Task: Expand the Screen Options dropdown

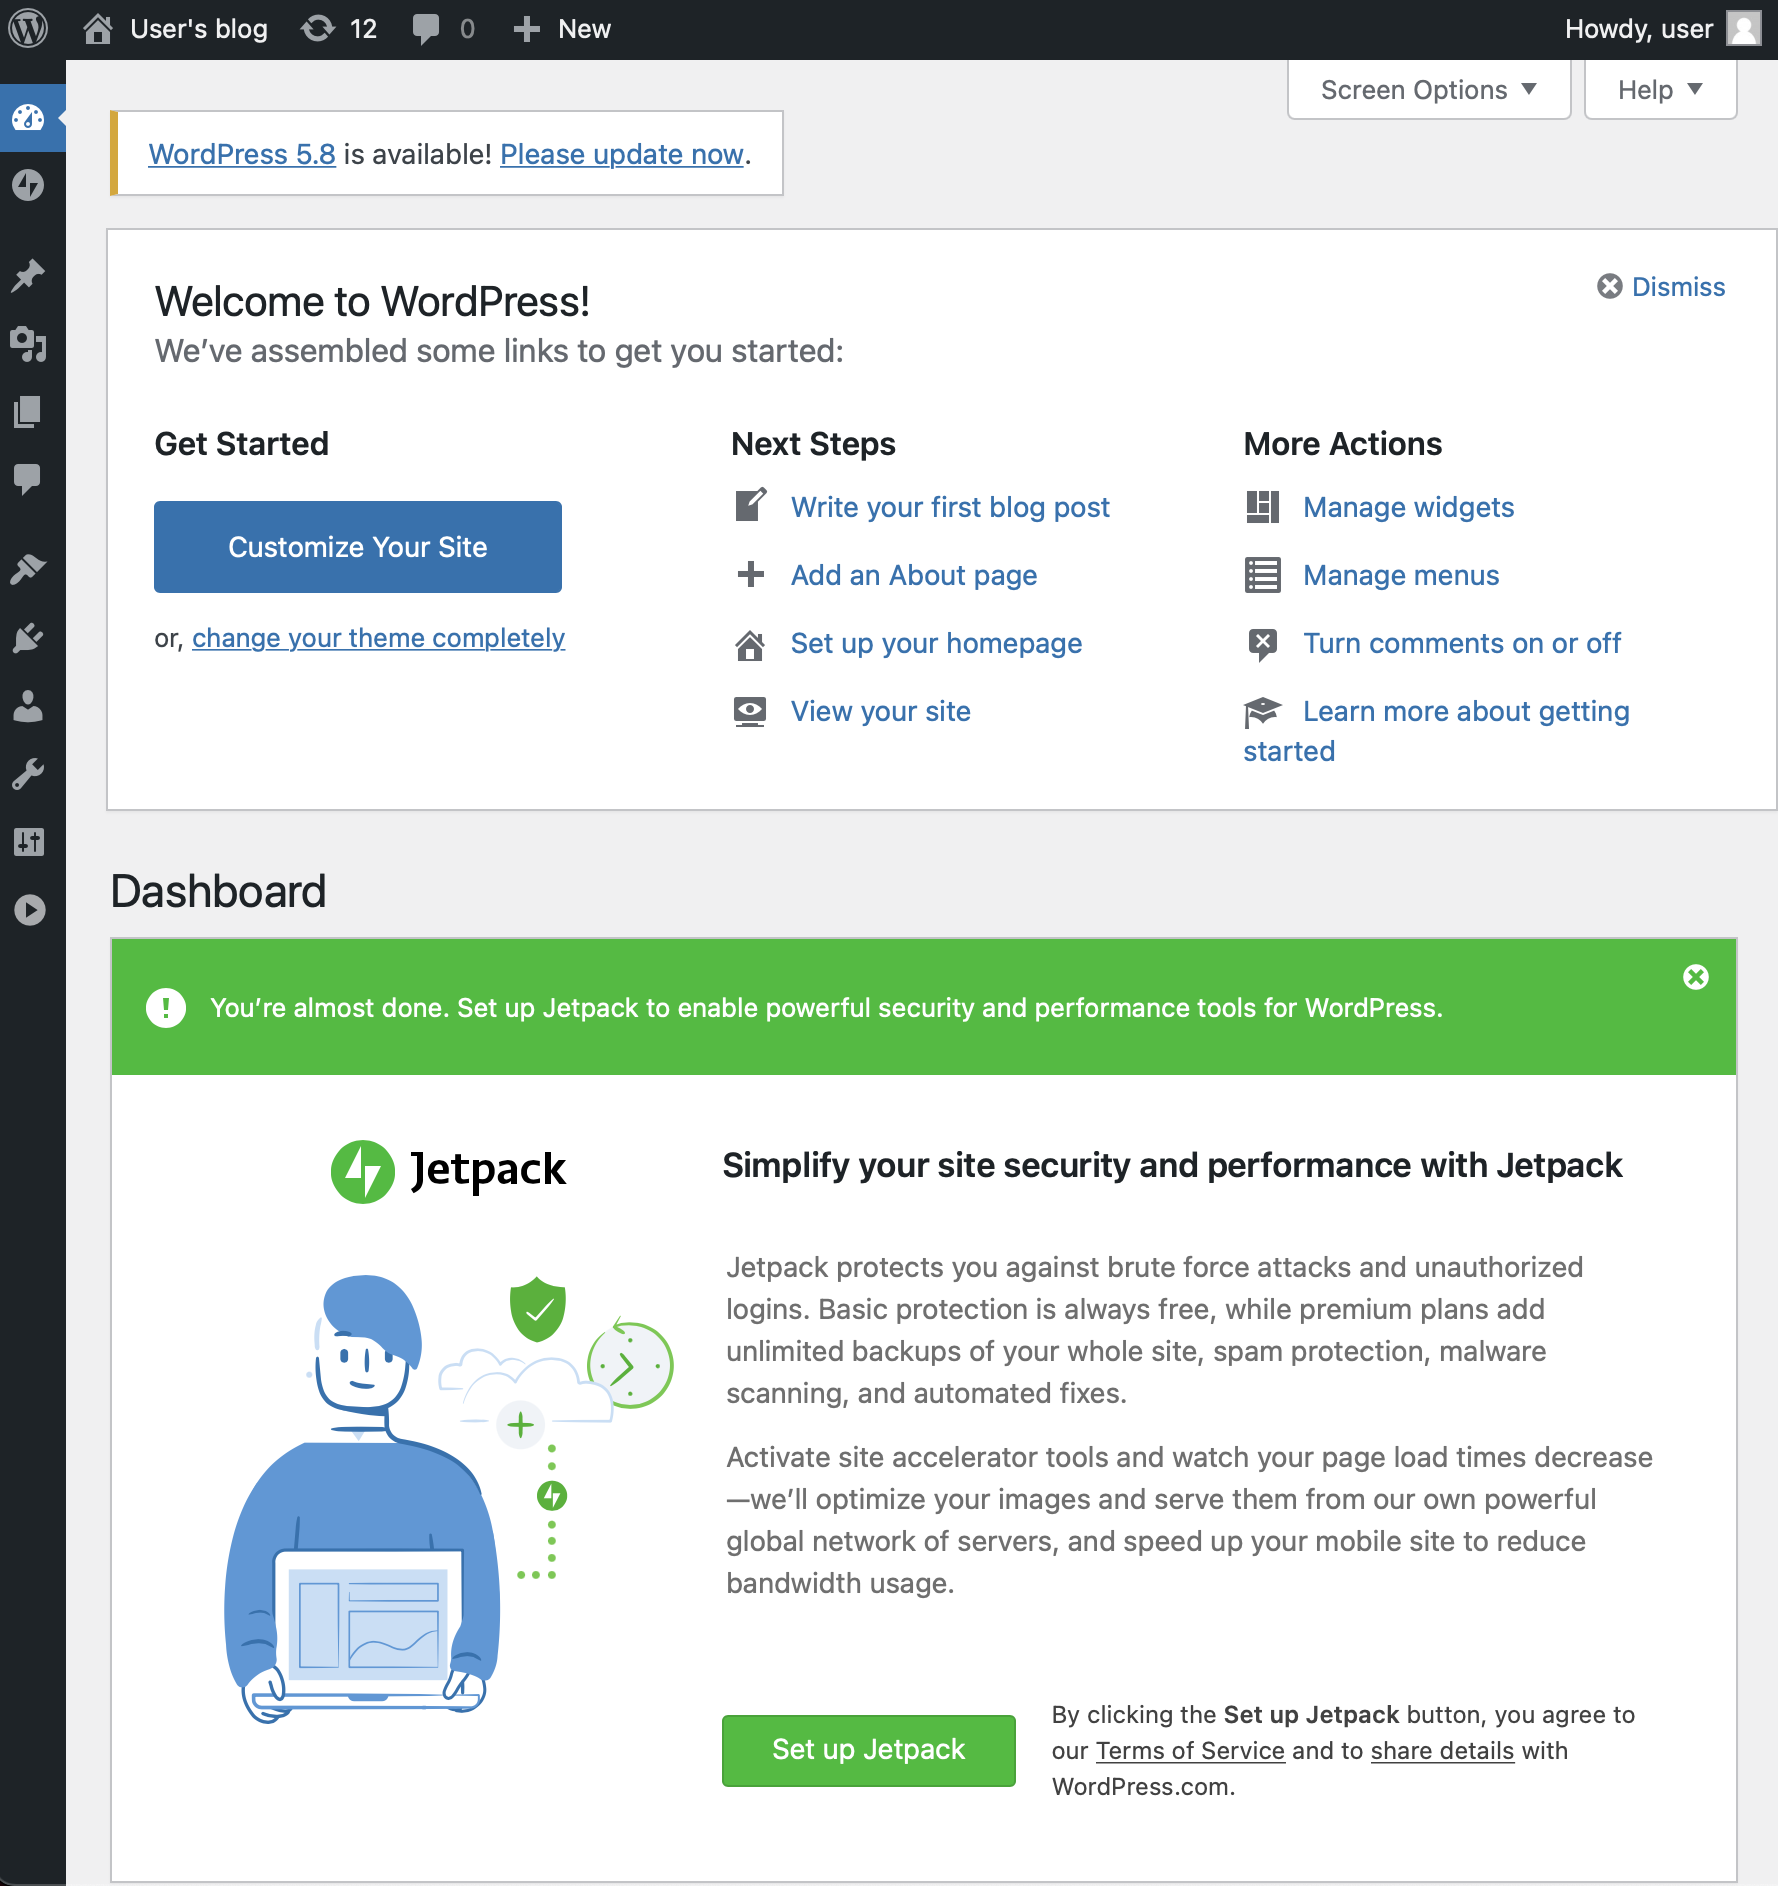Action: pos(1428,89)
